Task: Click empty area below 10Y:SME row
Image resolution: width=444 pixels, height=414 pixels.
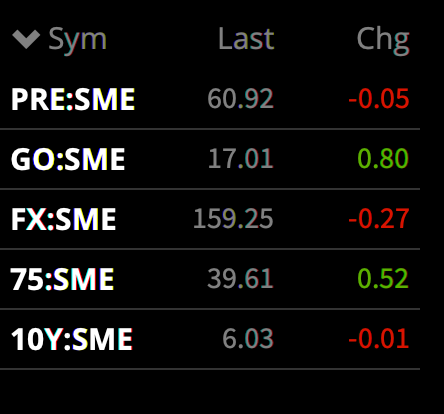Action: [210, 392]
